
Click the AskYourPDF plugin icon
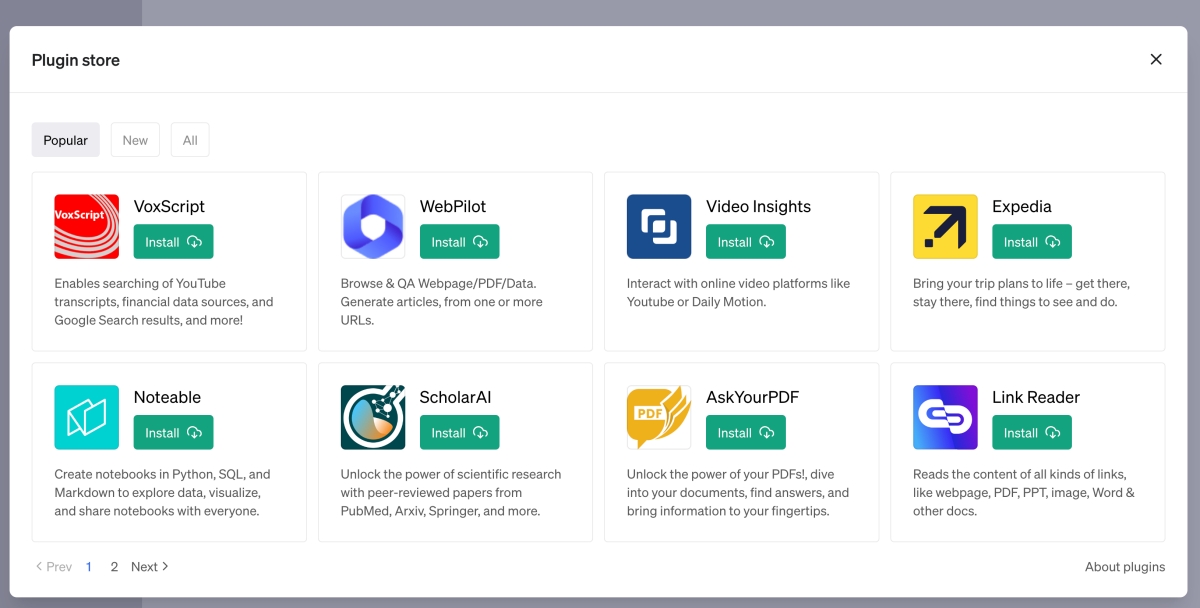coord(659,417)
